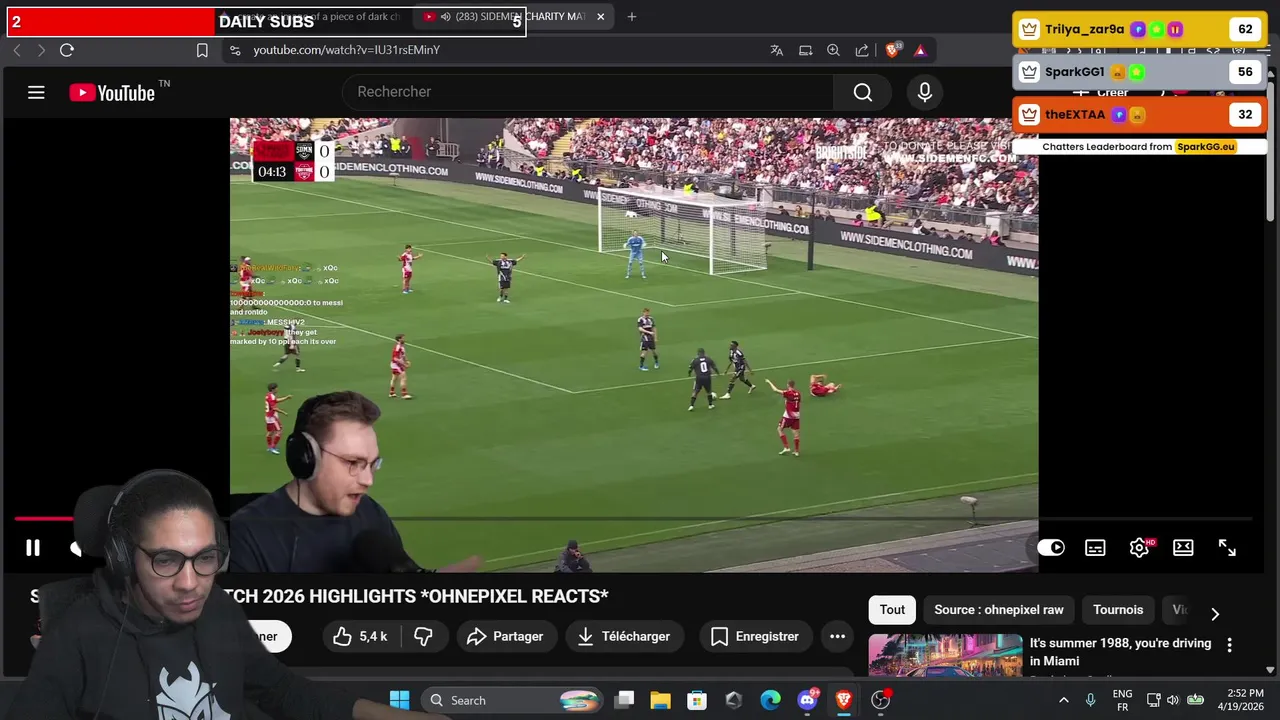Open the 'It's summer 1988' video title
This screenshot has height=720, width=1280.
click(1120, 652)
